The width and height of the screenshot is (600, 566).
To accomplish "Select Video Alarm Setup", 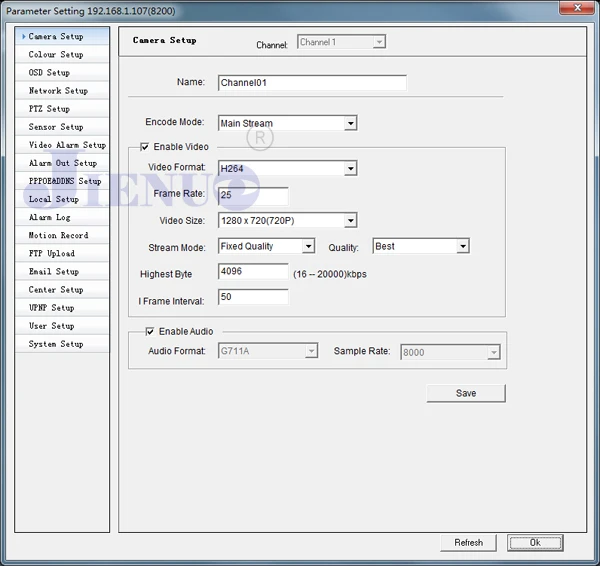I will (62, 145).
